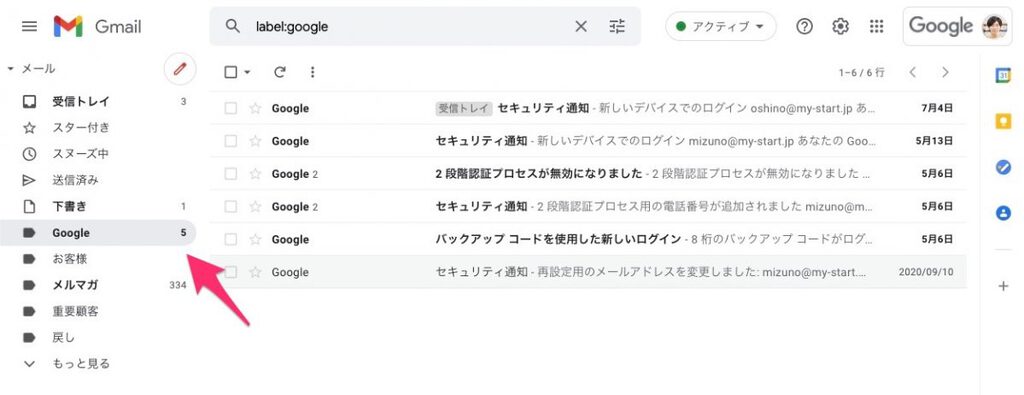
Task: Open the スヌーズ中 folder
Action: click(98, 154)
